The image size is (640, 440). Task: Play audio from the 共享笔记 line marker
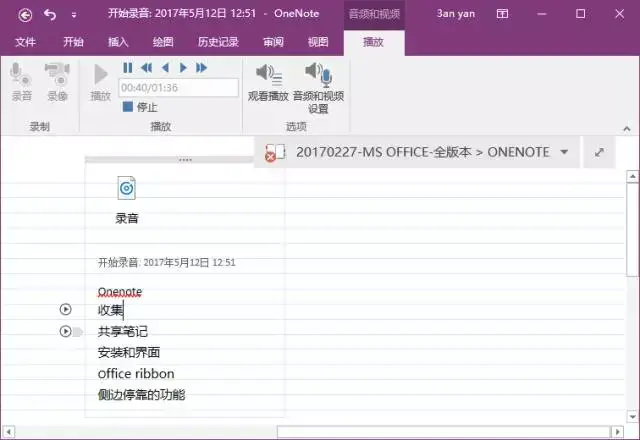coord(65,331)
